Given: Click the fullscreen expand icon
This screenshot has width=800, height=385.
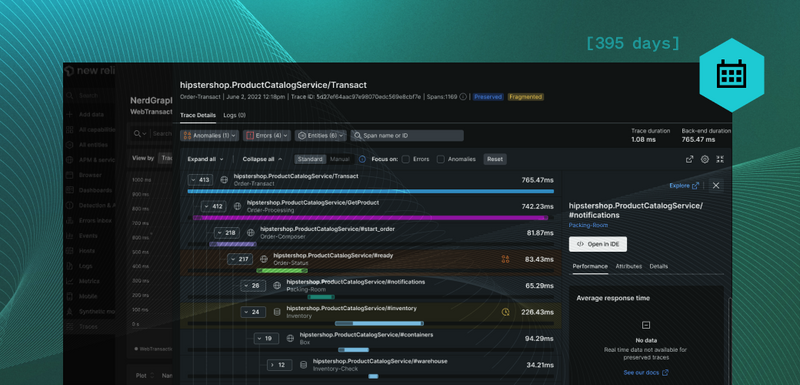Looking at the screenshot, I should tap(720, 159).
